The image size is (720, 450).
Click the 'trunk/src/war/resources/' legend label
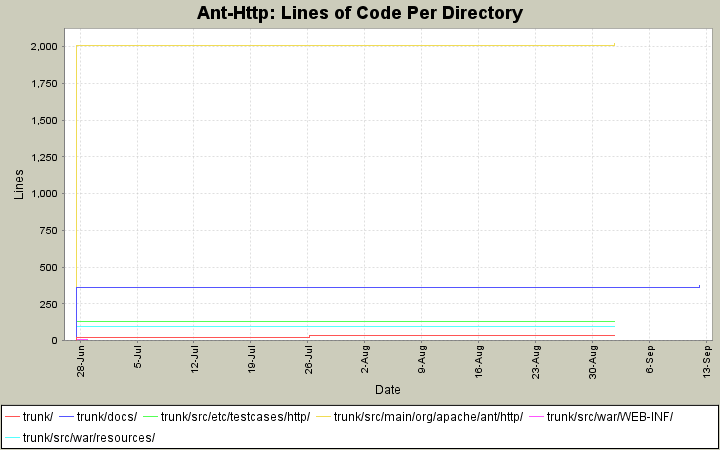pos(89,438)
